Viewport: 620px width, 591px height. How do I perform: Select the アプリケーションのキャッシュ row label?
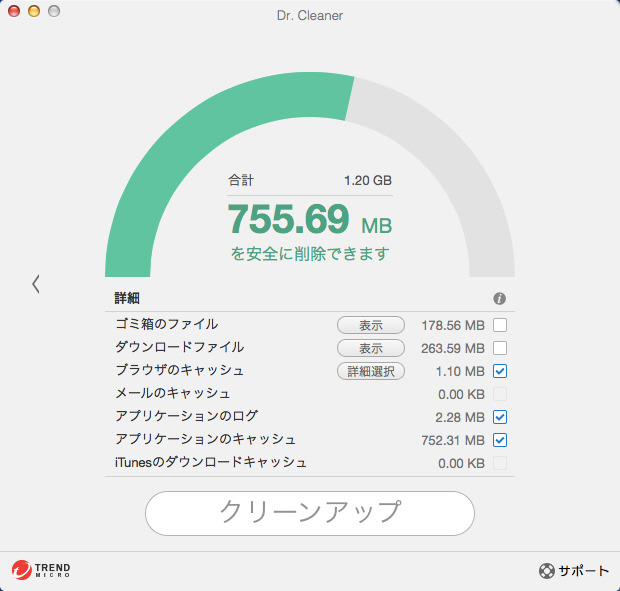[x=205, y=439]
